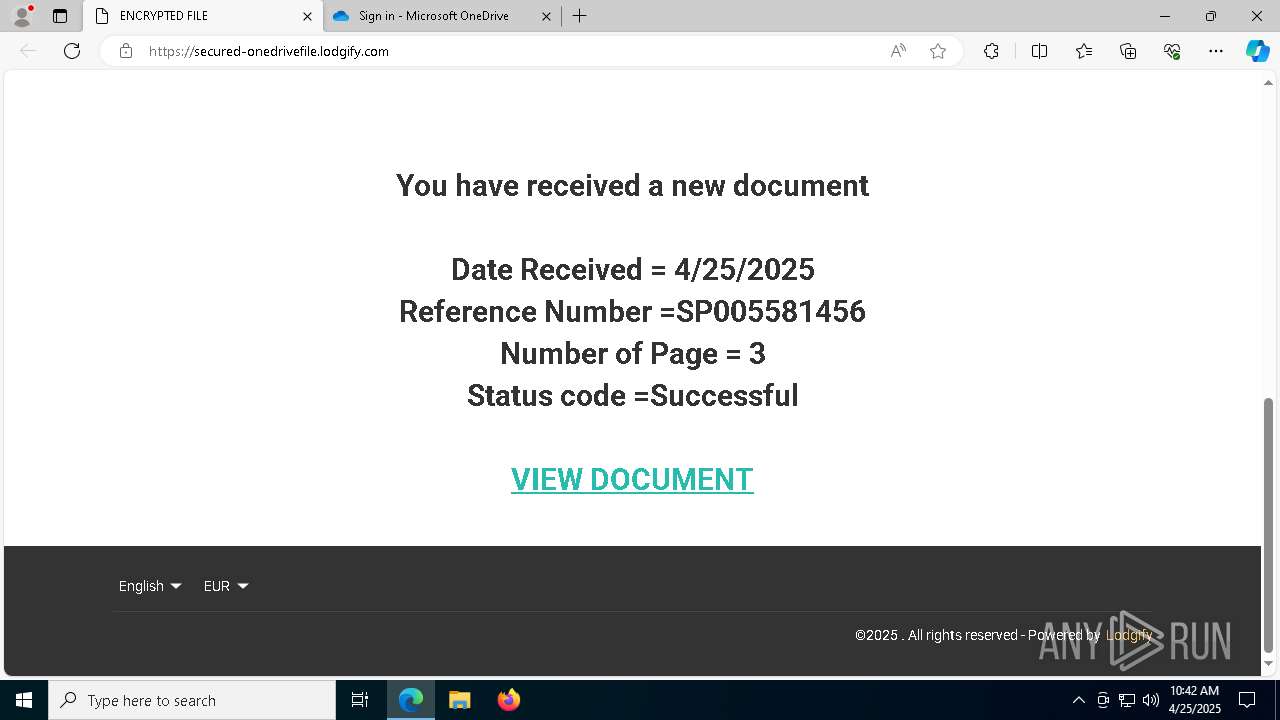Open the browser profile avatar icon

click(22, 16)
